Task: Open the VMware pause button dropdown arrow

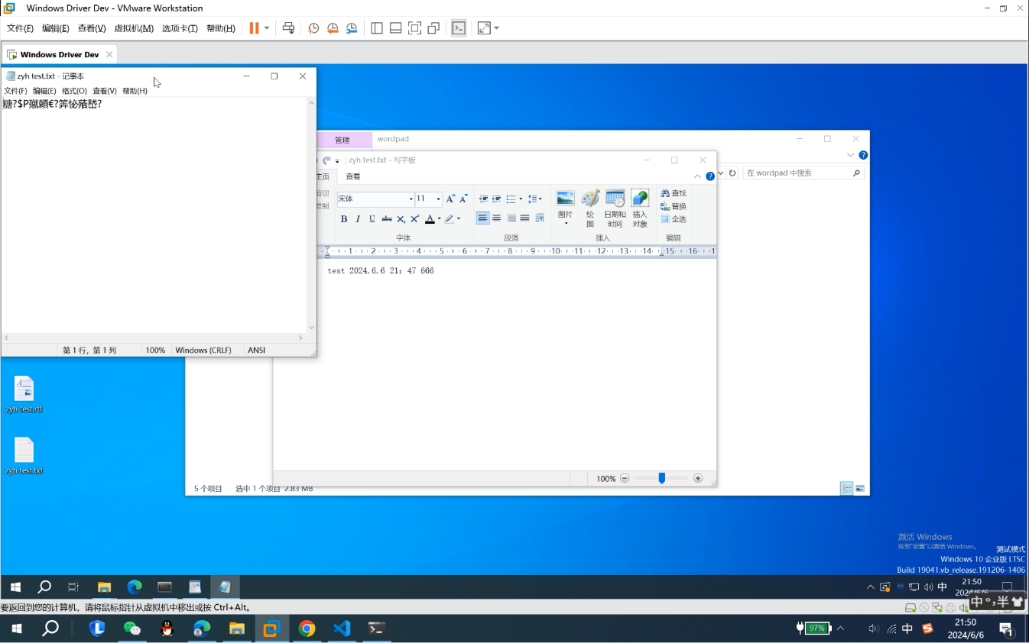Action: pos(267,28)
